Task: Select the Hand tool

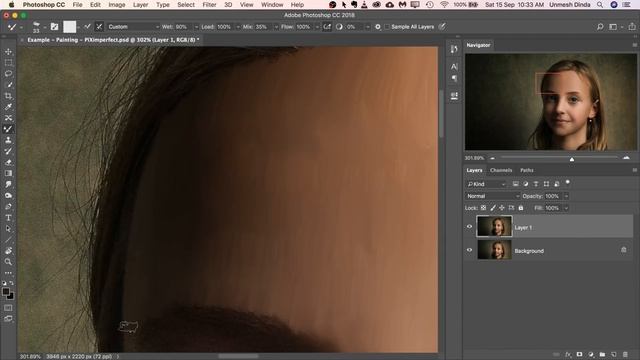Action: [x=8, y=251]
